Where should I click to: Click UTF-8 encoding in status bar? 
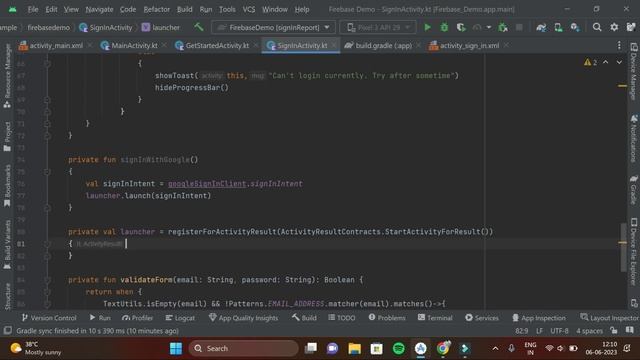559,331
